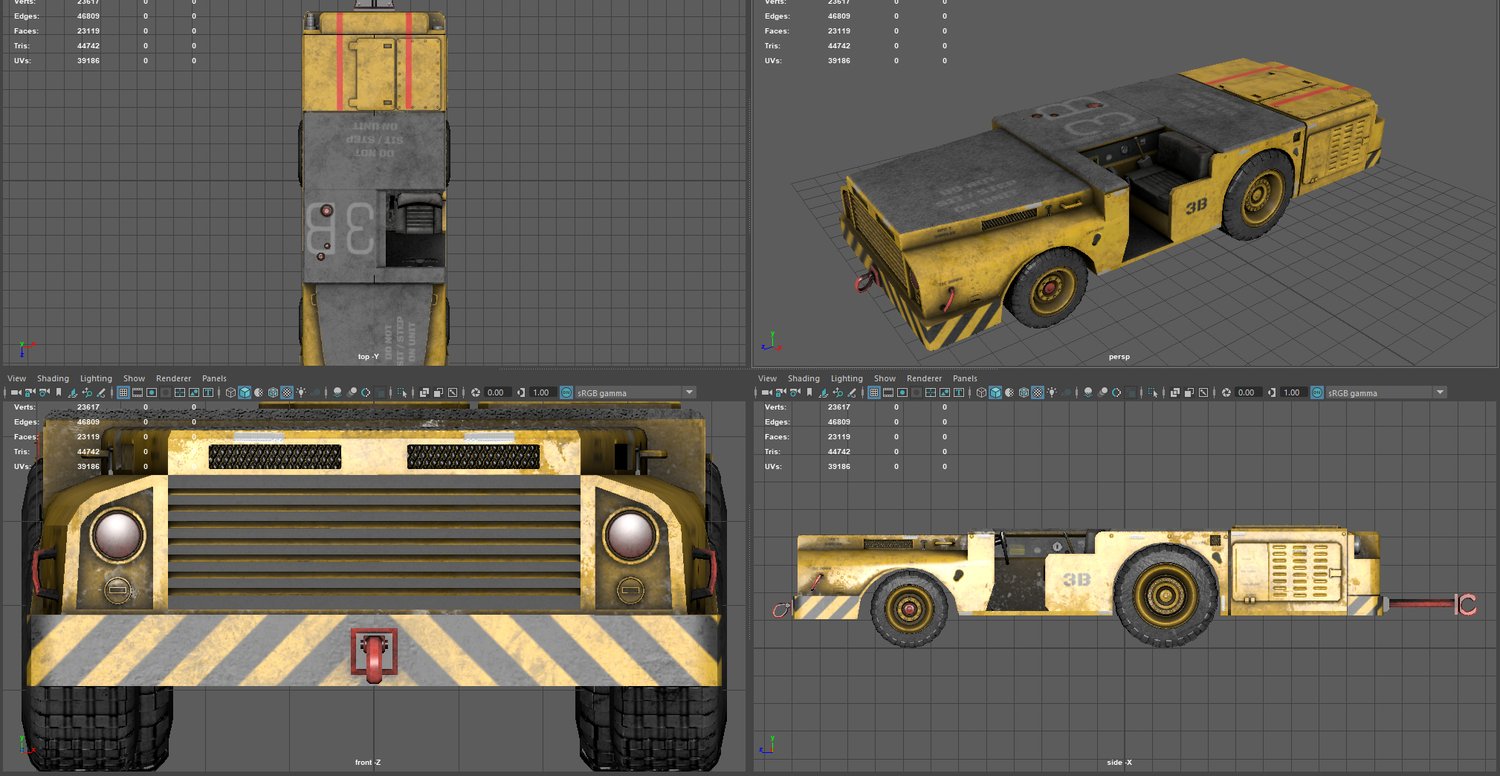1500x776 pixels.
Task: Open the Show menu in side view panel
Action: (884, 379)
